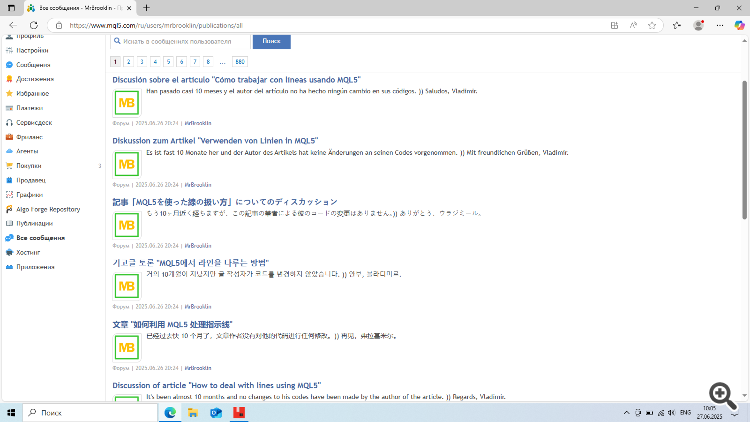Add page to favorites star
This screenshot has height=422, width=750.
pos(652,25)
